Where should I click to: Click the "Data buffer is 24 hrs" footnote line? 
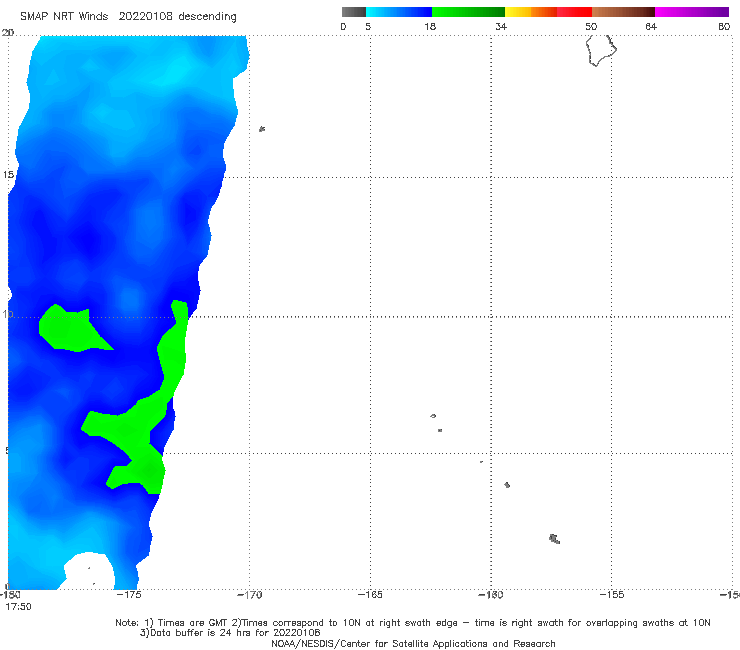pos(230,633)
